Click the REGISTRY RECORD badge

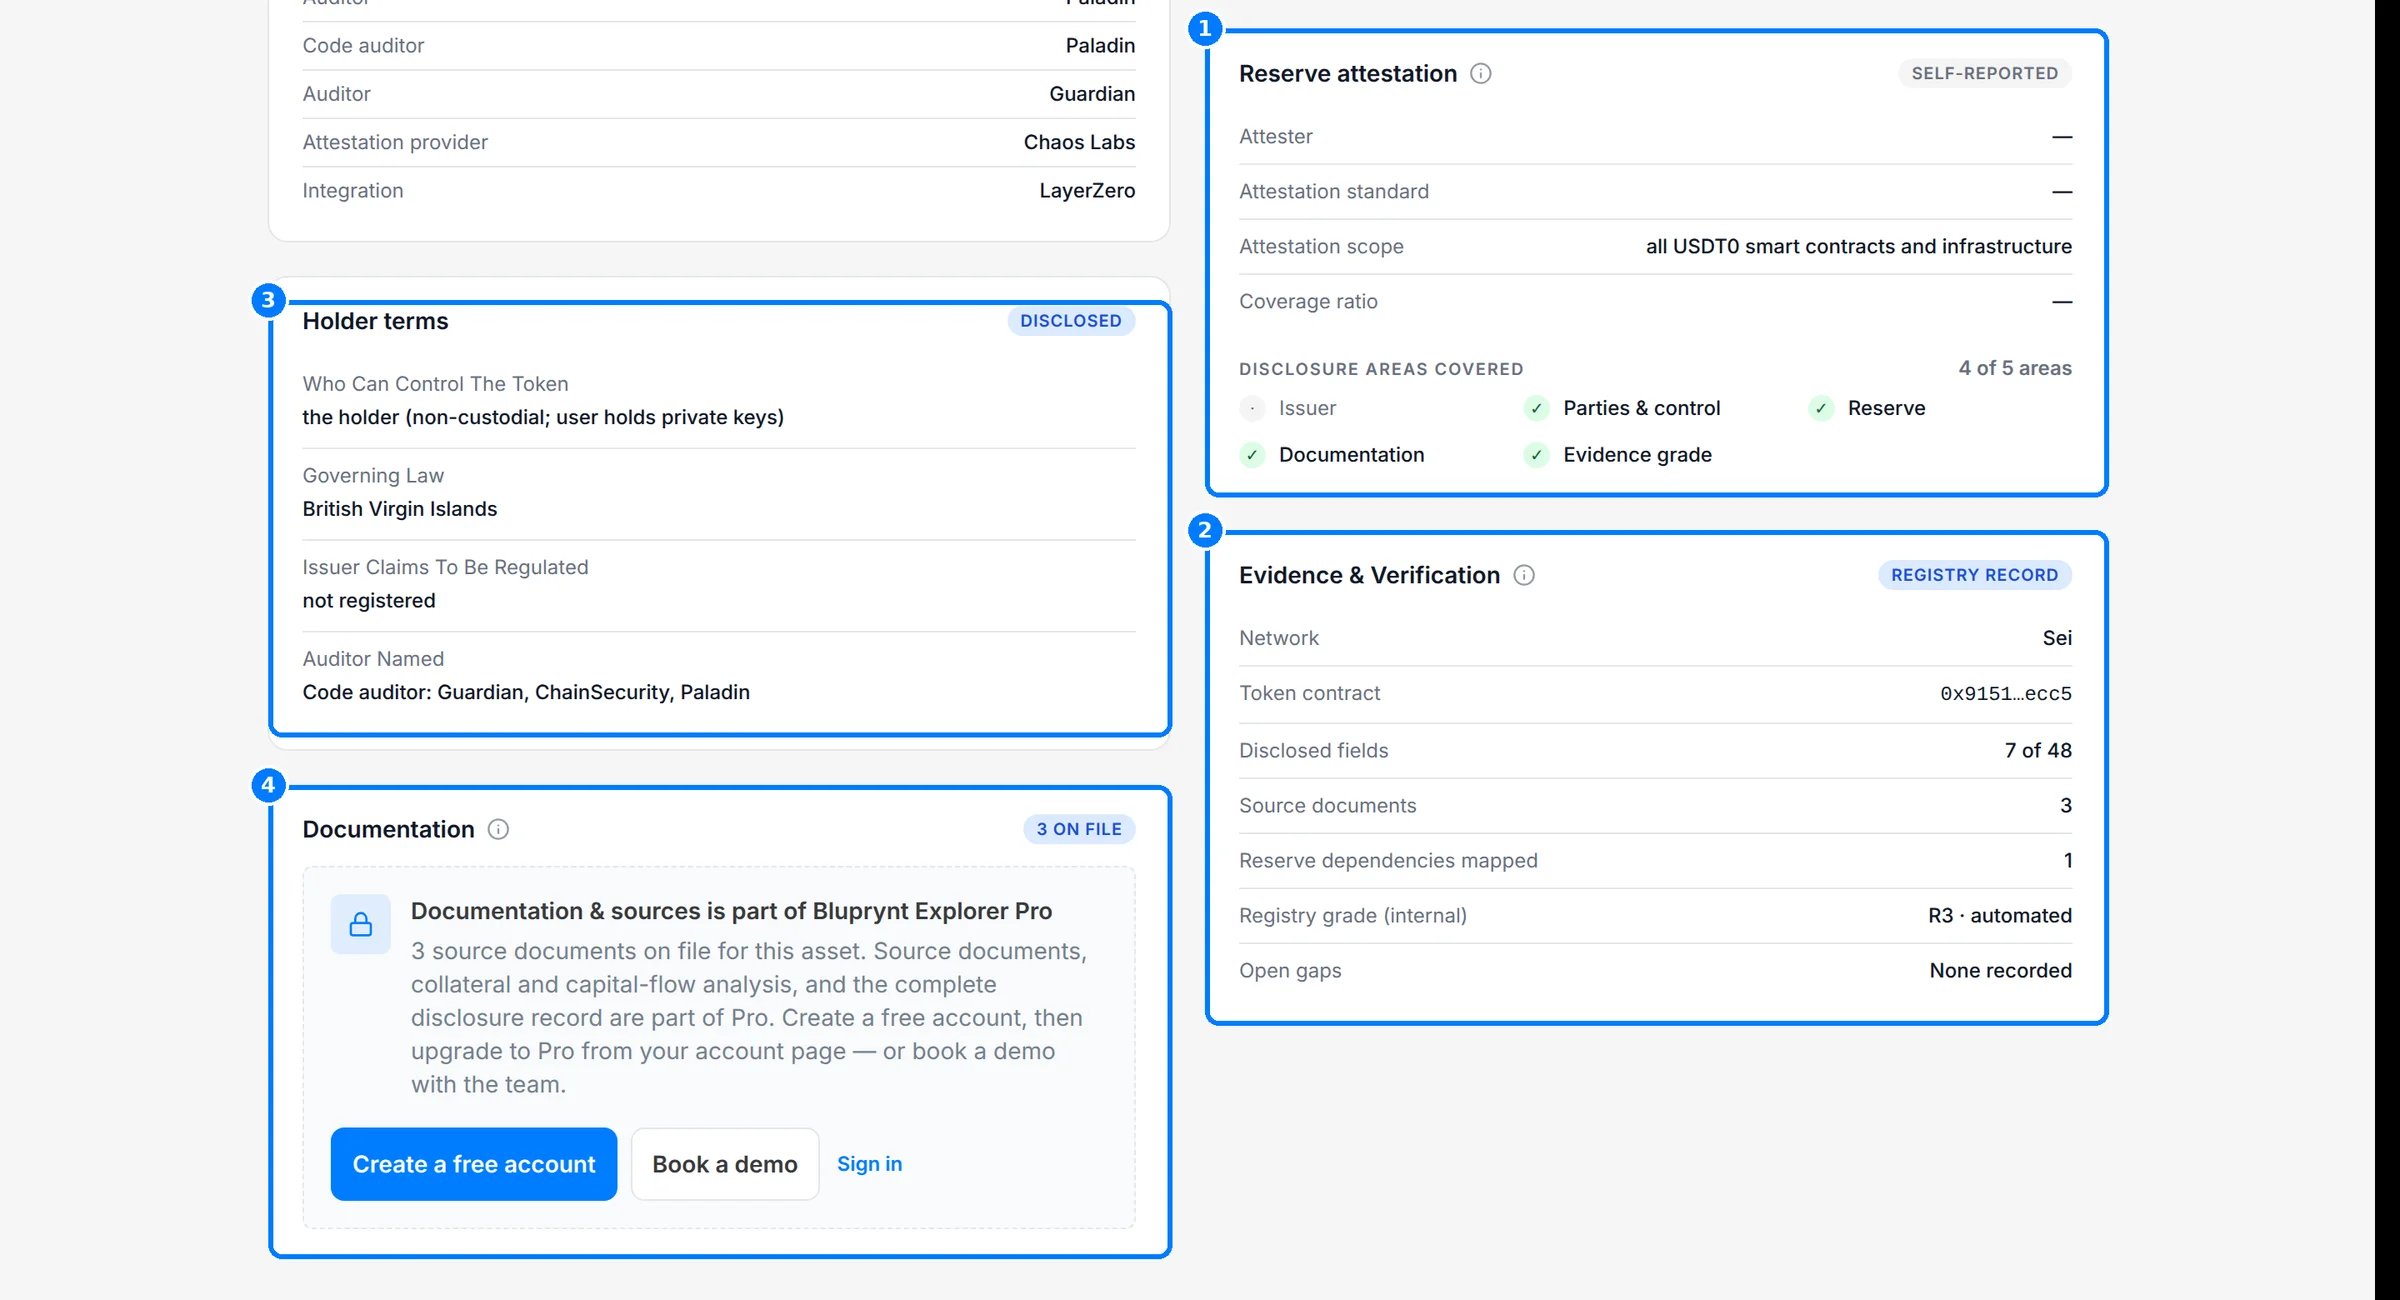point(1975,575)
